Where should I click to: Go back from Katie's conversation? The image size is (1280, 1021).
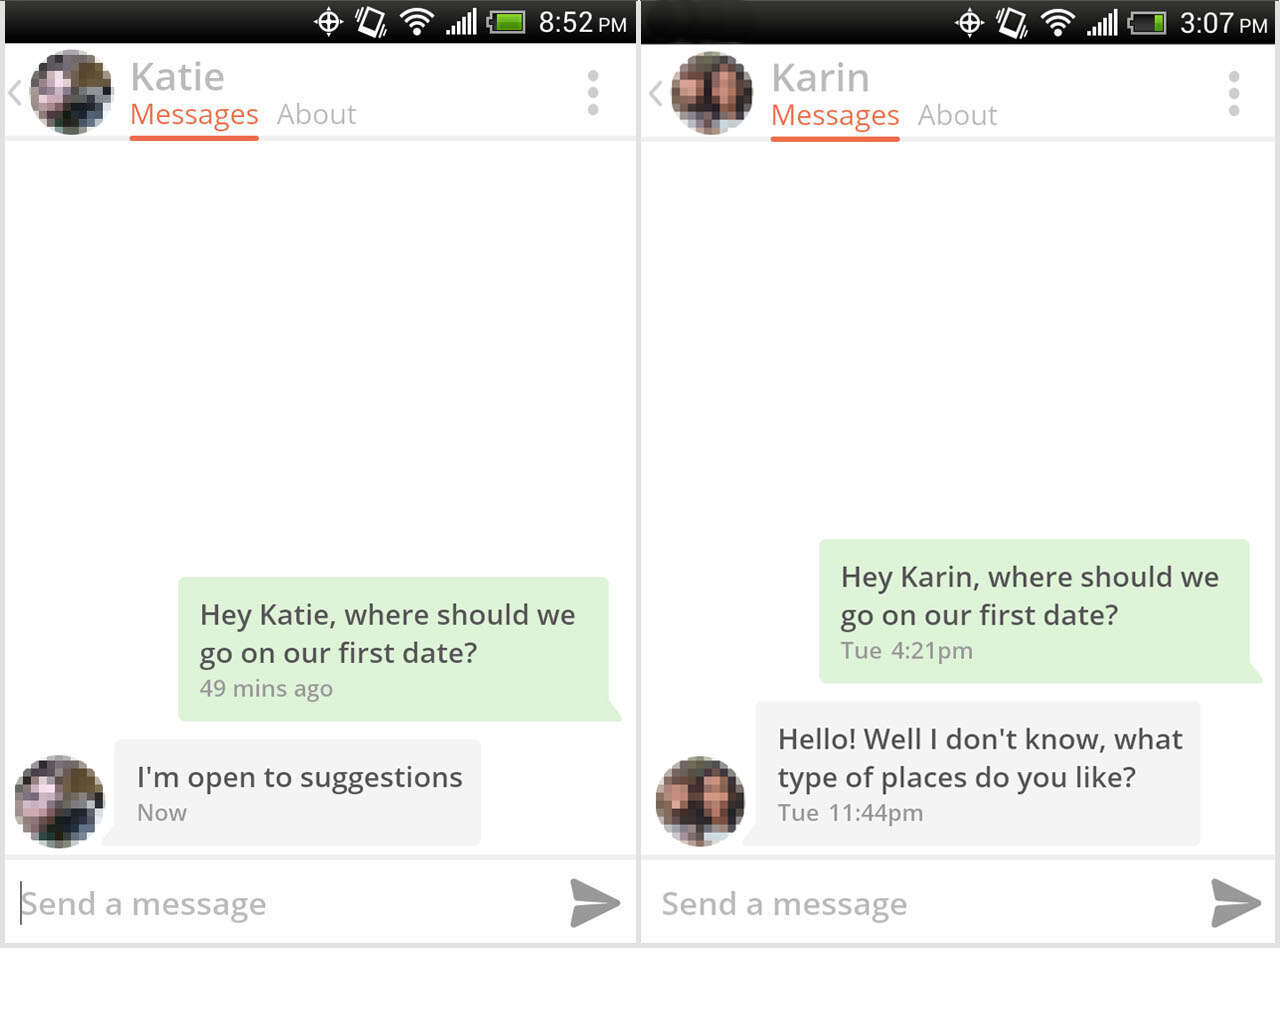click(x=14, y=93)
